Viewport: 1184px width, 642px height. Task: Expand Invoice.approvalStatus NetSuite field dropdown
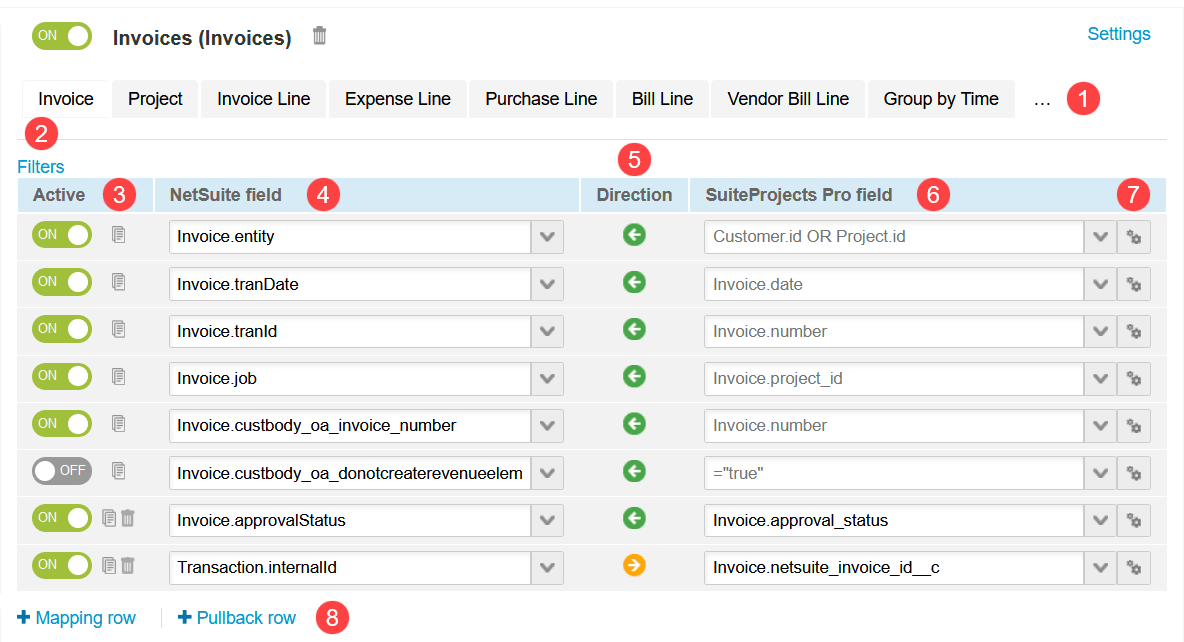[x=547, y=520]
